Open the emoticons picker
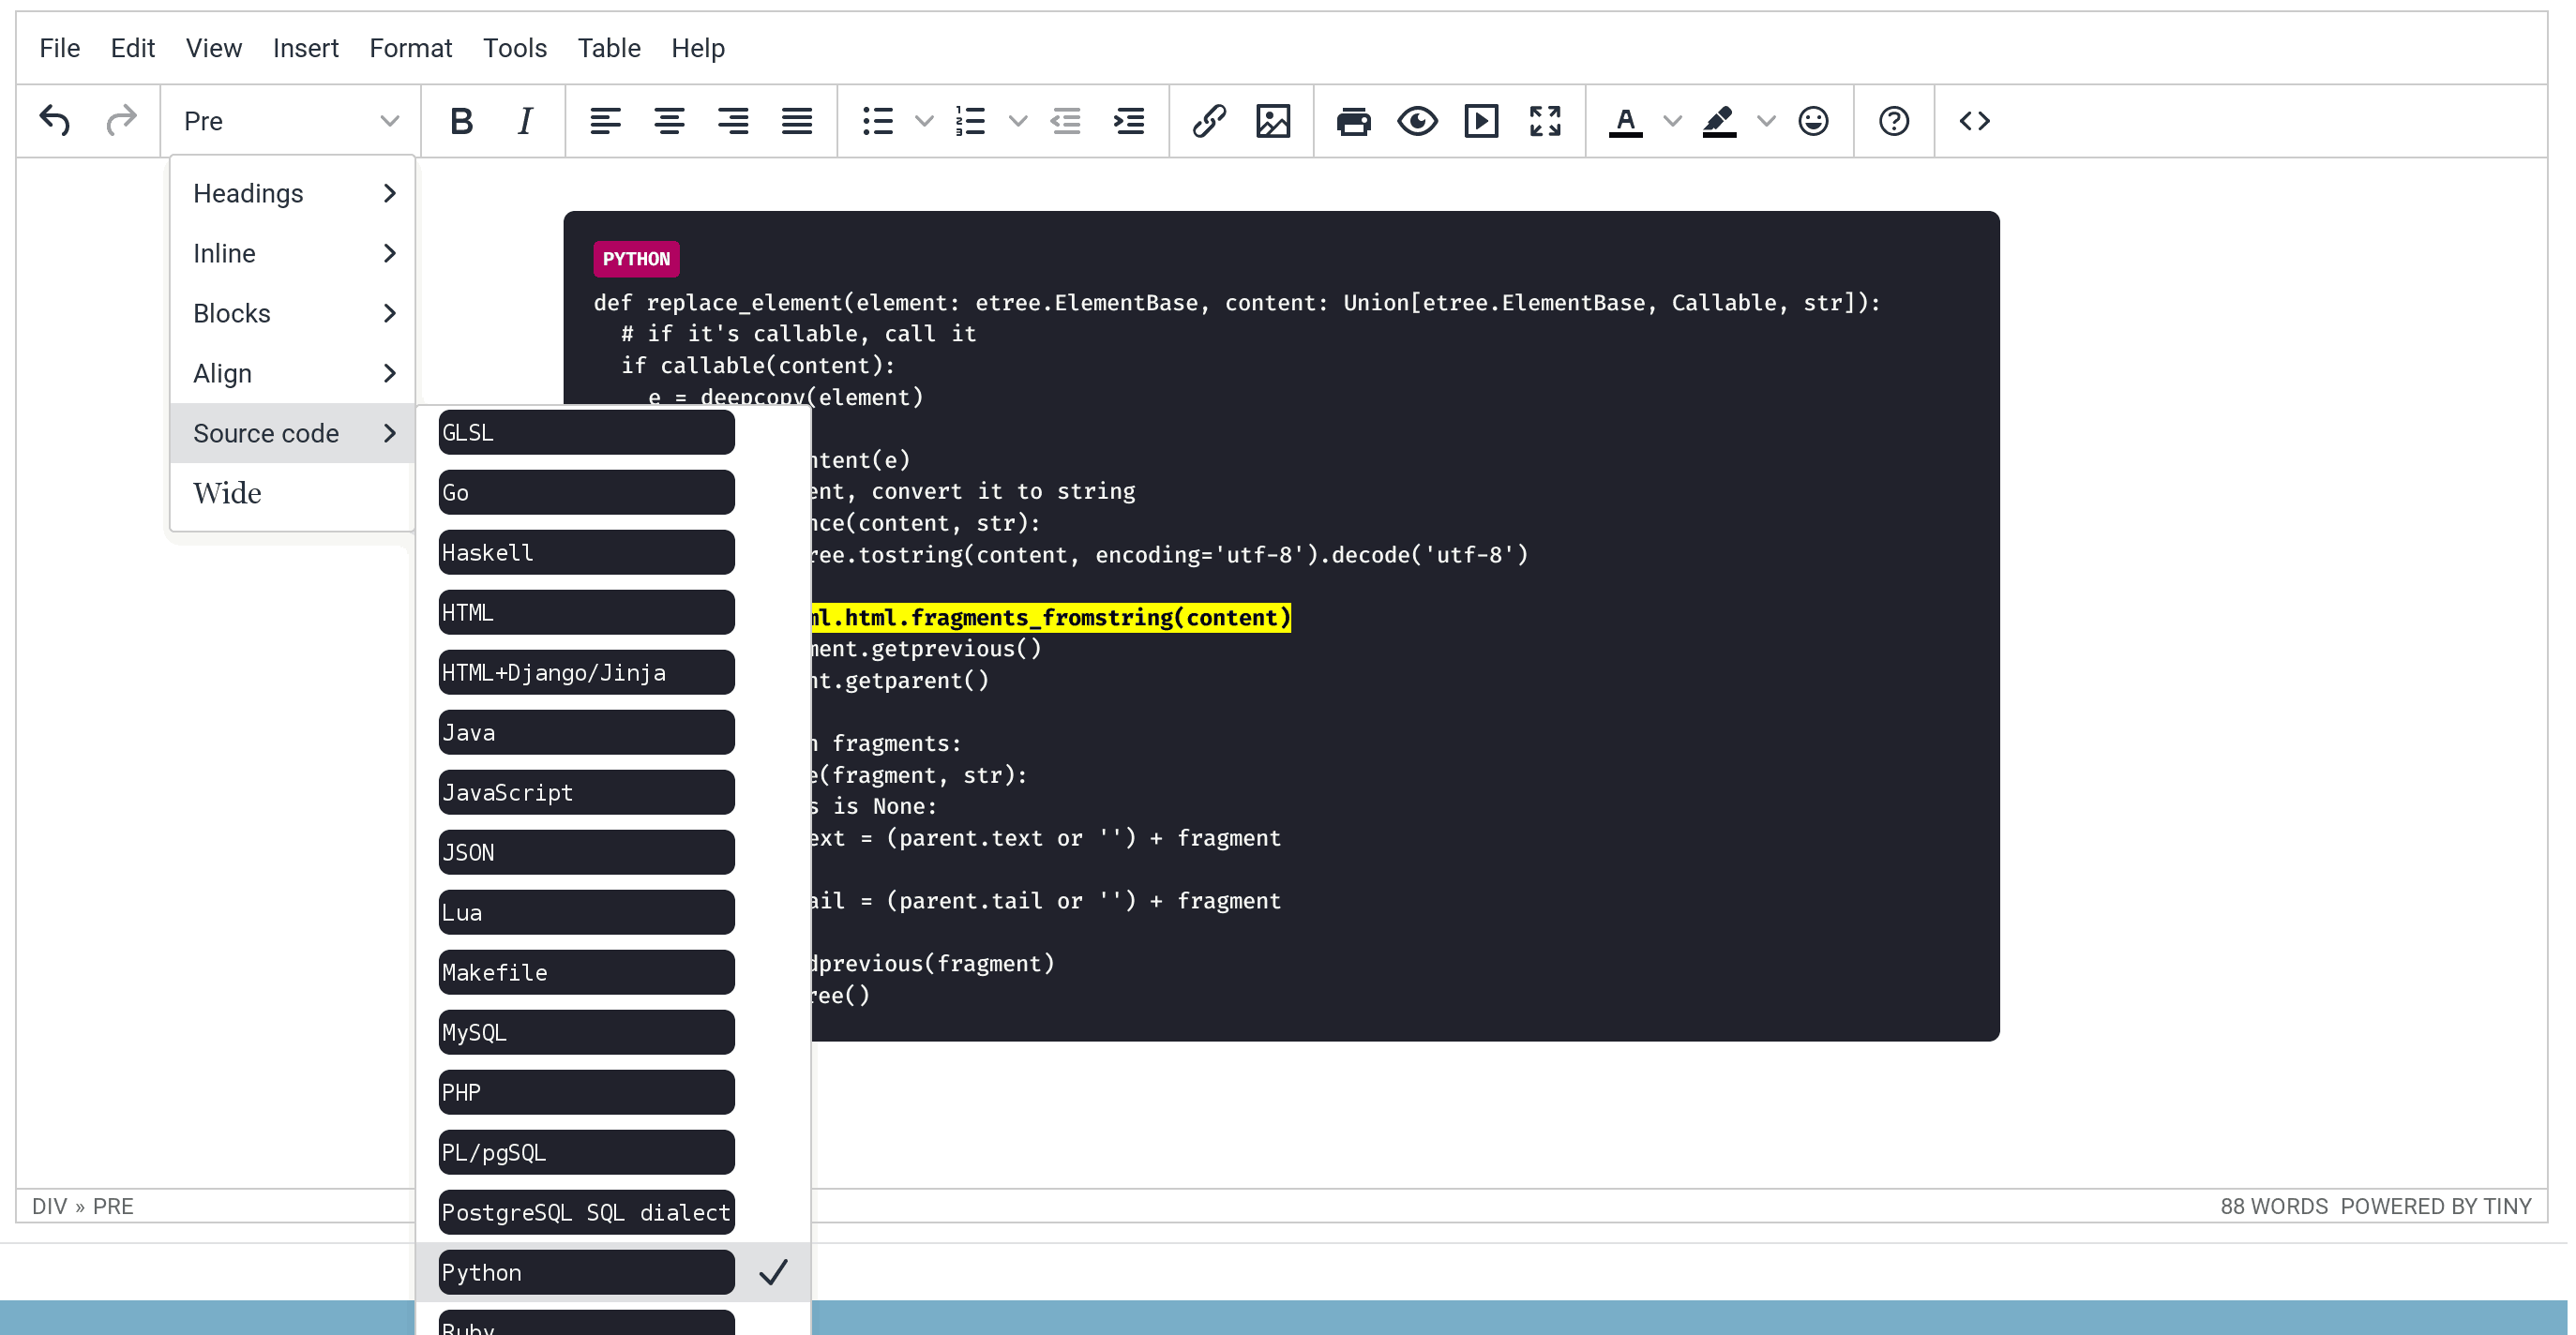Viewport: 2576px width, 1335px height. tap(1813, 121)
